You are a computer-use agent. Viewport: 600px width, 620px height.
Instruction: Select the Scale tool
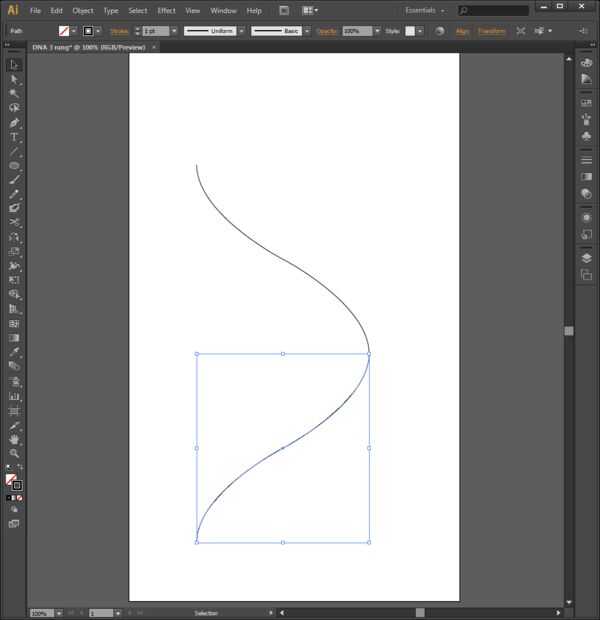pyautogui.click(x=14, y=251)
